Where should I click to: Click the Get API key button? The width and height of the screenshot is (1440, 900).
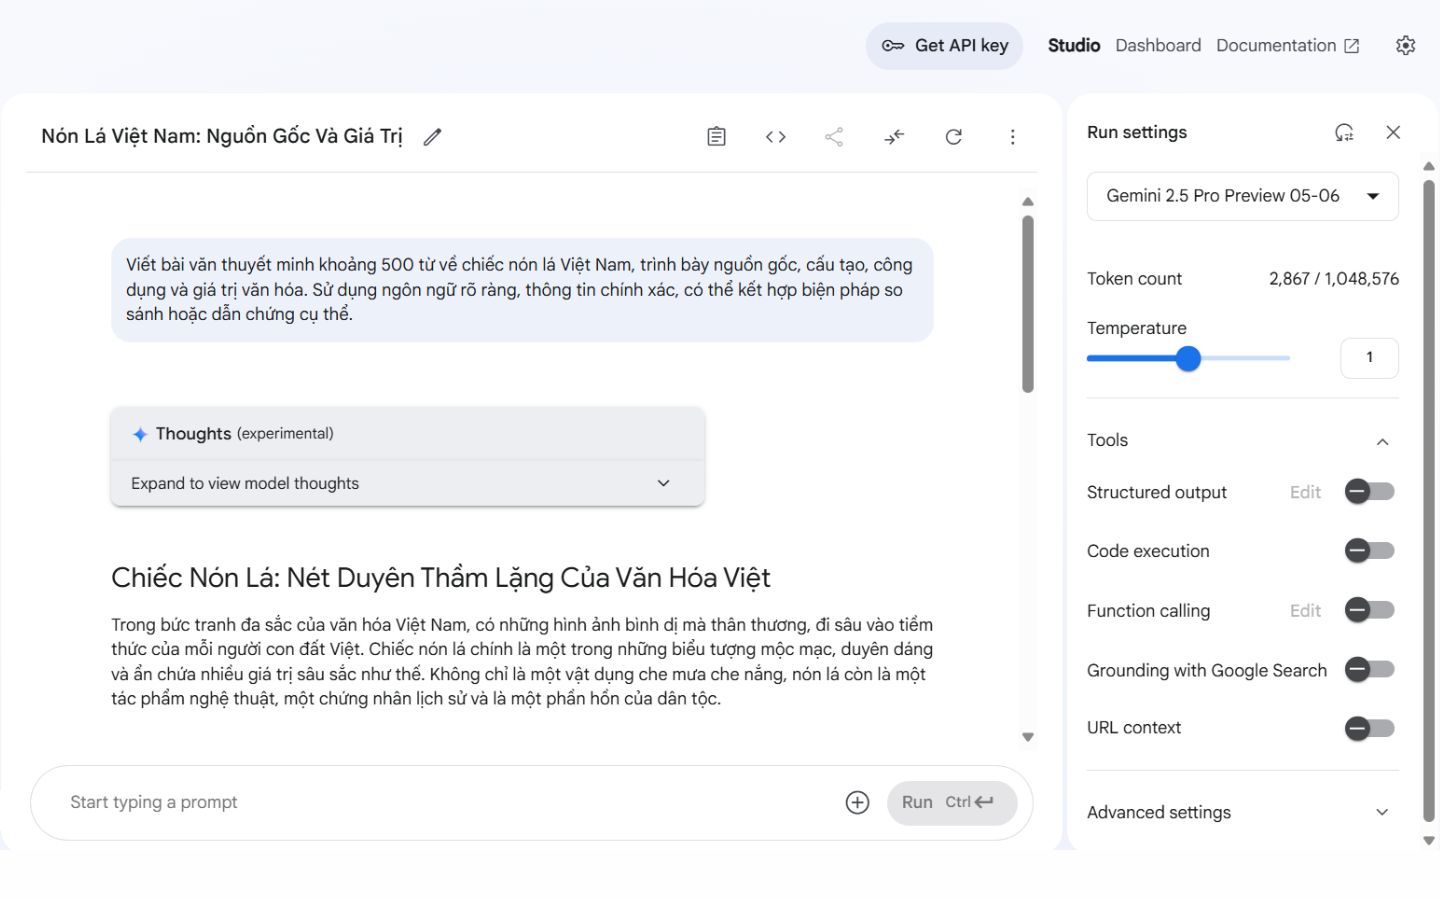coord(944,45)
